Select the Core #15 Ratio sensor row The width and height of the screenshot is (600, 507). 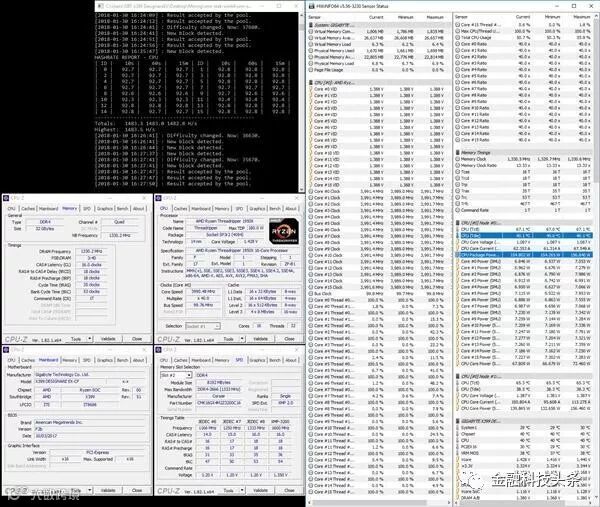[x=523, y=140]
